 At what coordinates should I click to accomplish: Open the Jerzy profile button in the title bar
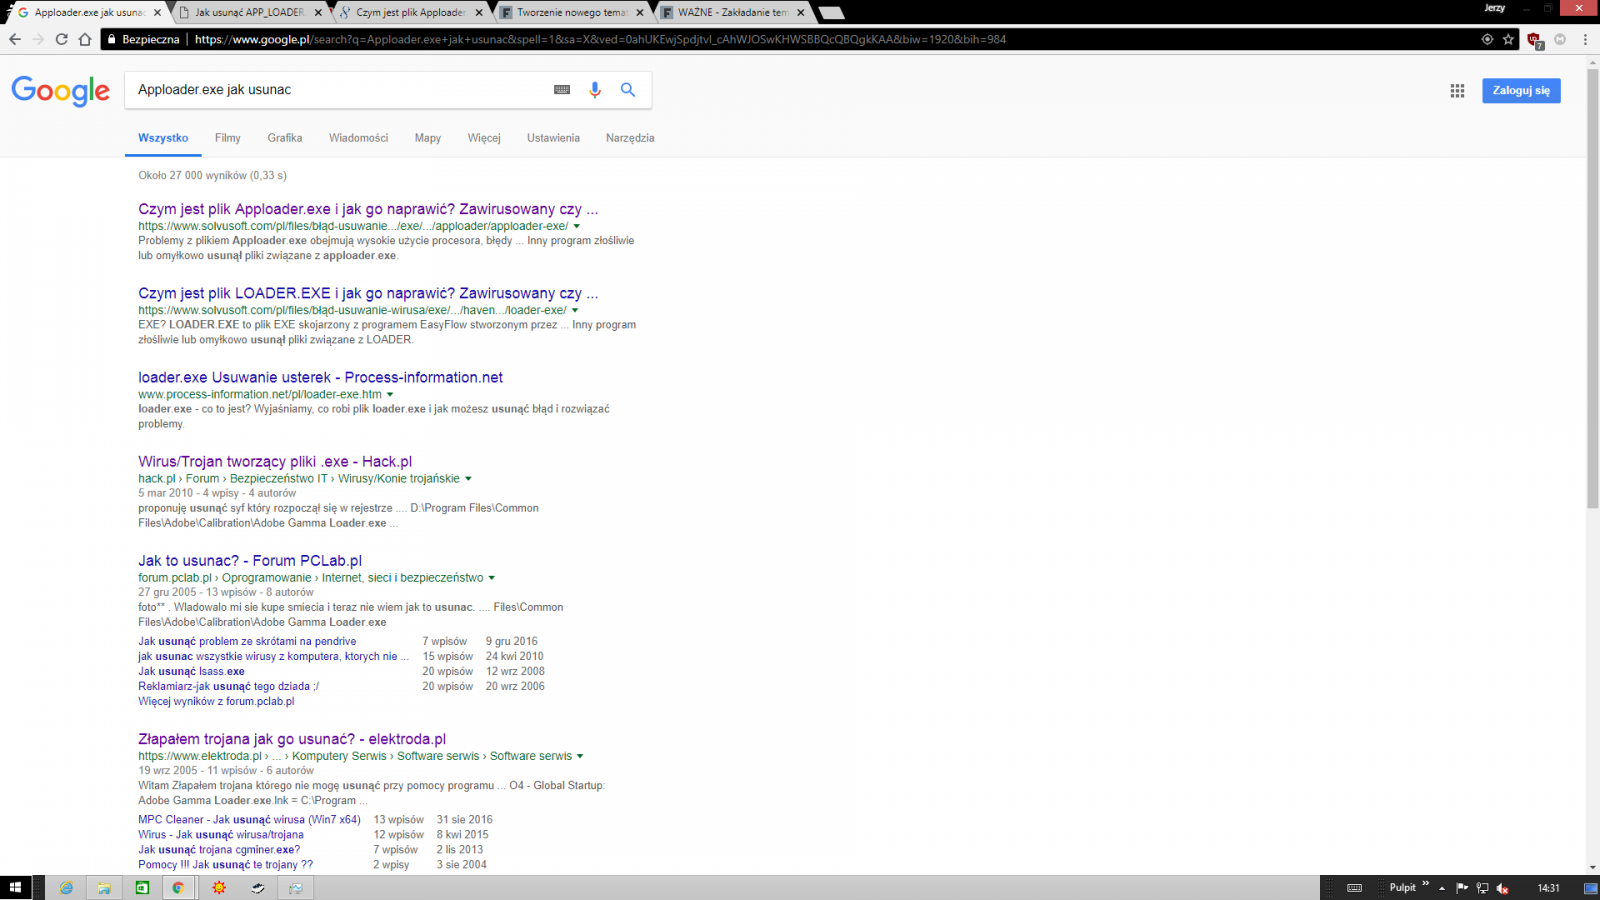click(x=1495, y=8)
